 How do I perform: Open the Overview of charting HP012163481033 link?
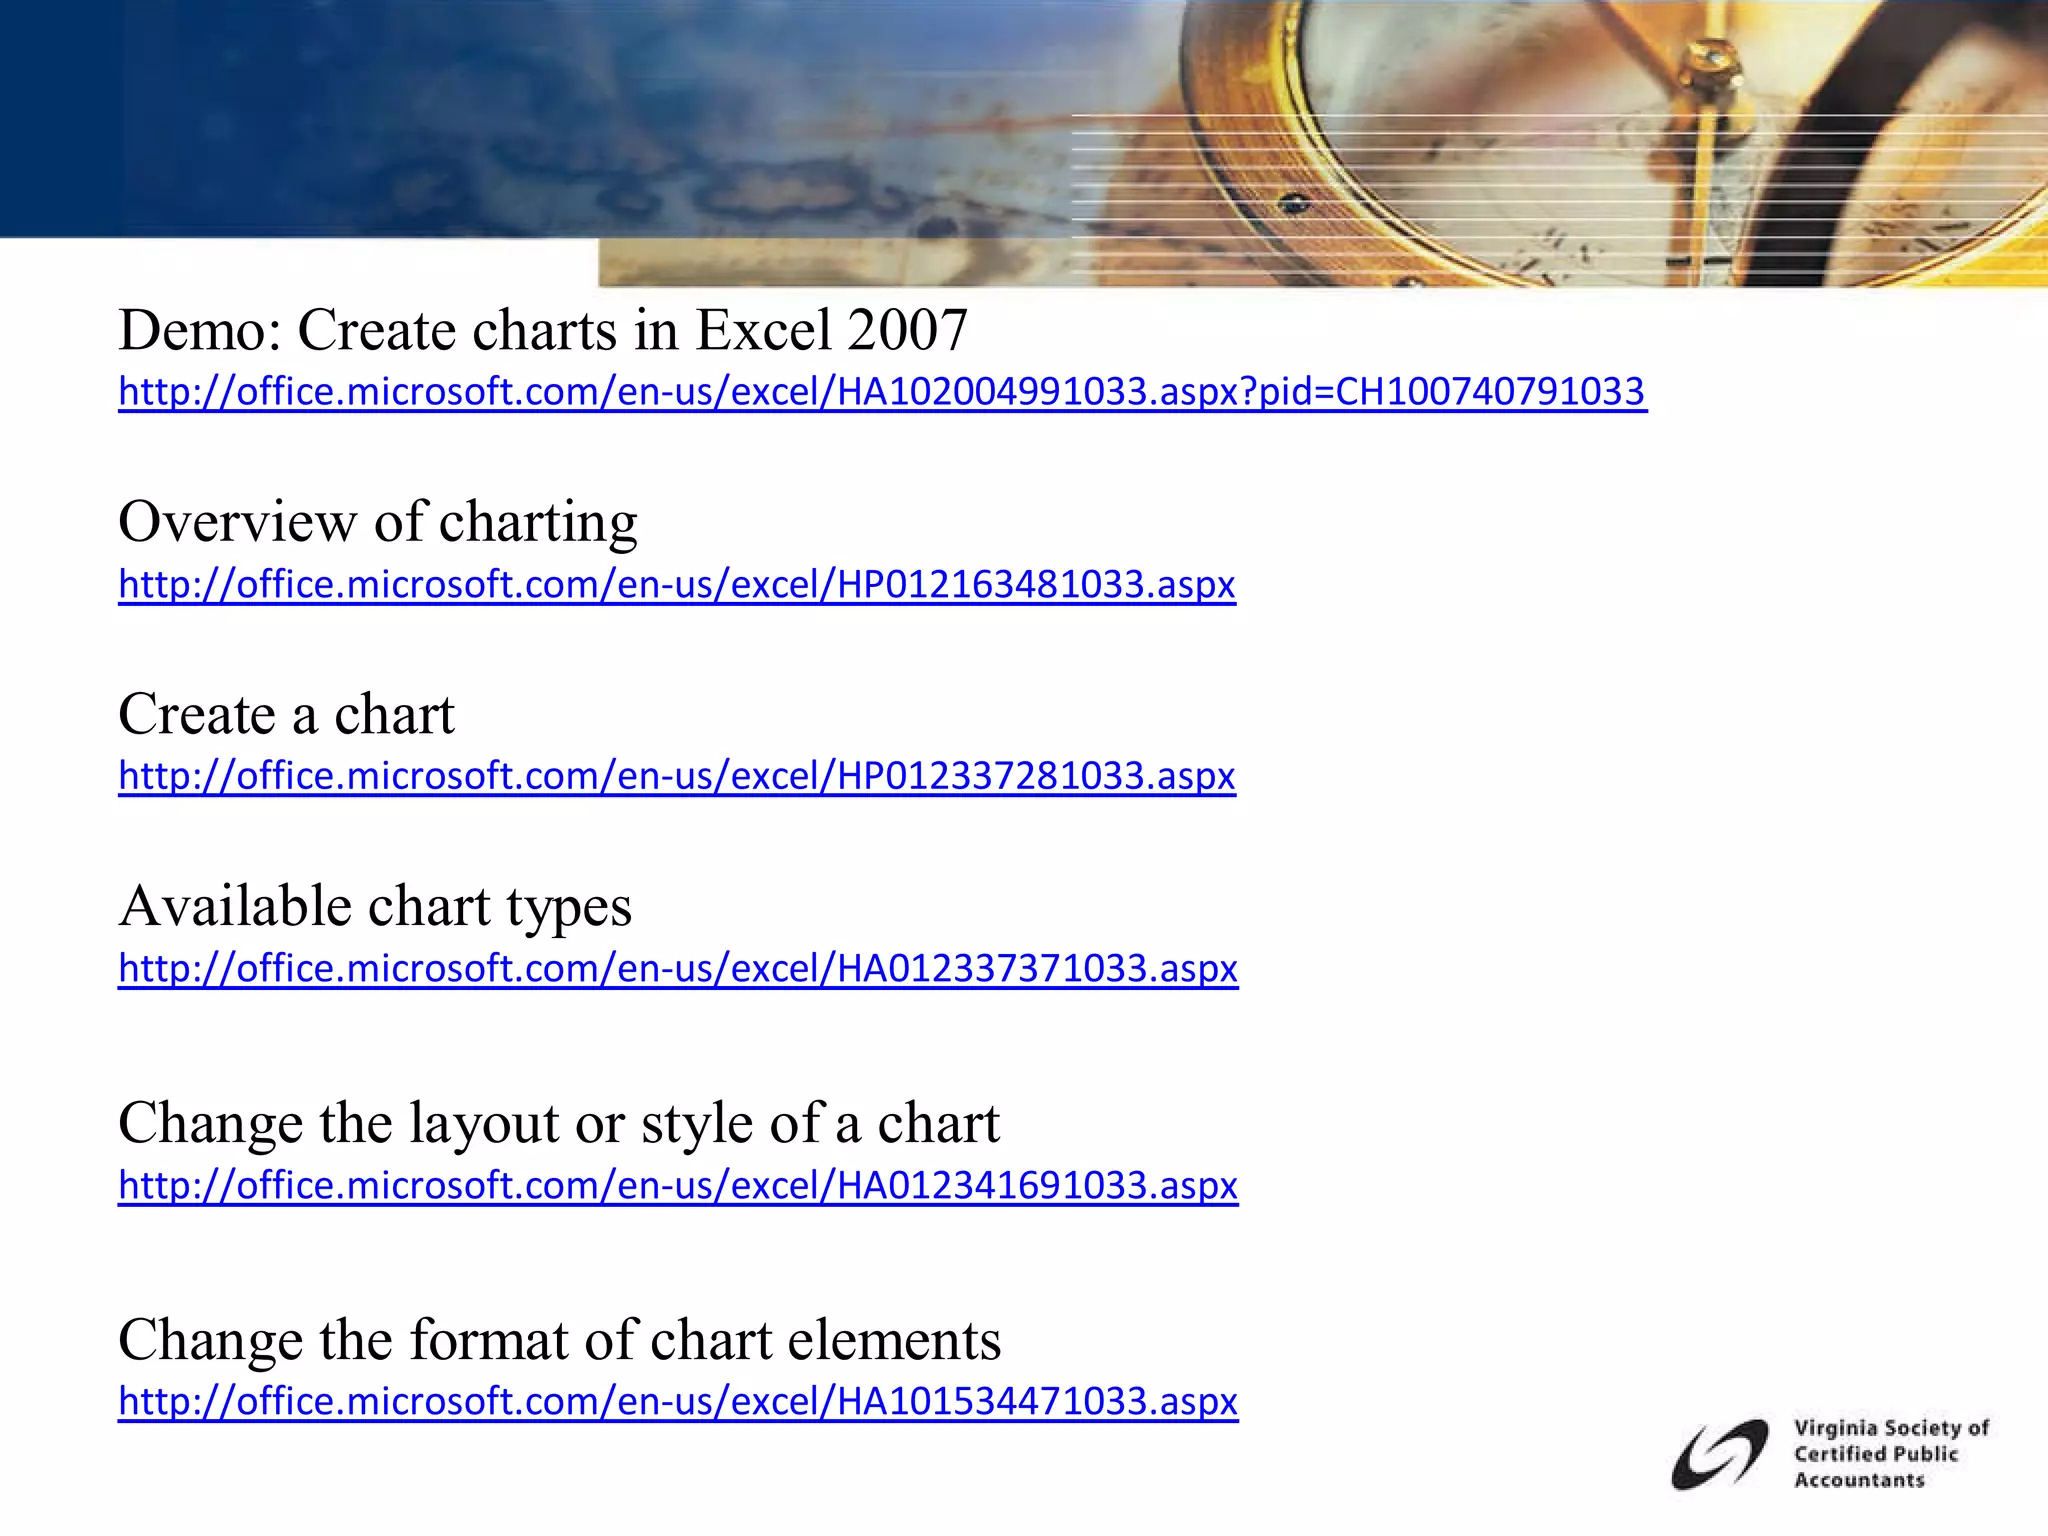point(677,584)
